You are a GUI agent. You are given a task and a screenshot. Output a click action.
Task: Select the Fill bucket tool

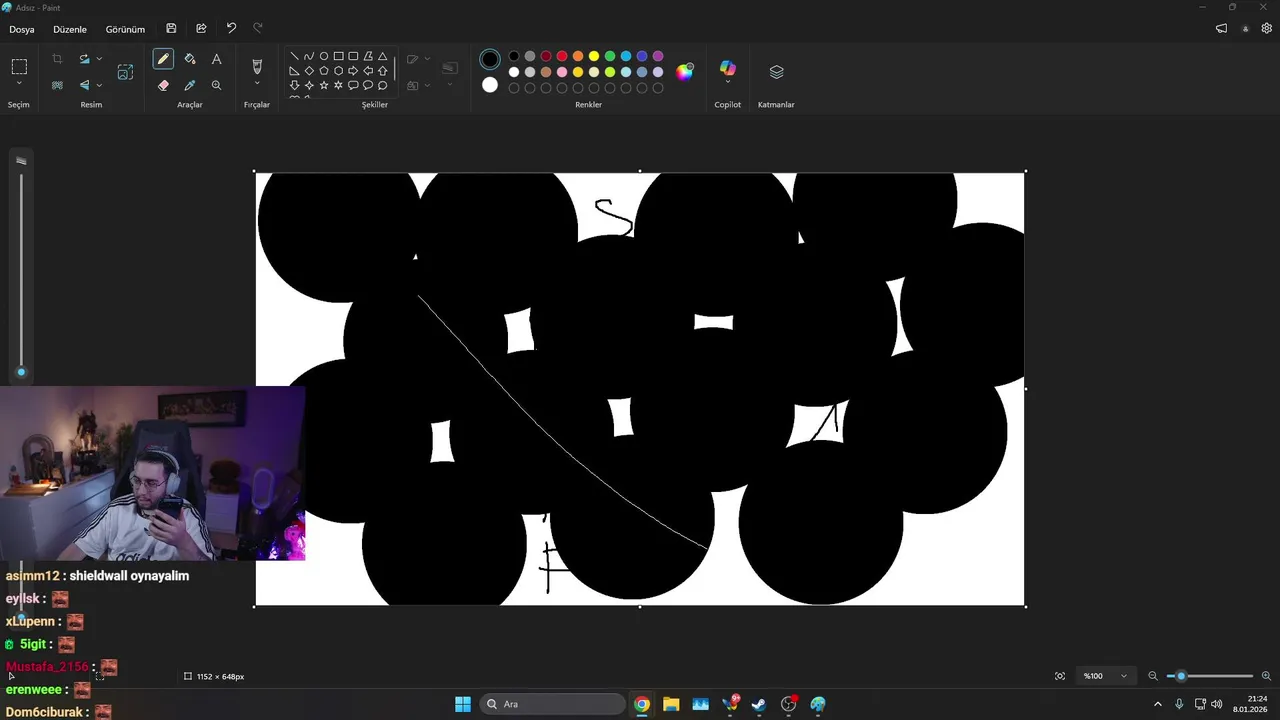pyautogui.click(x=190, y=59)
